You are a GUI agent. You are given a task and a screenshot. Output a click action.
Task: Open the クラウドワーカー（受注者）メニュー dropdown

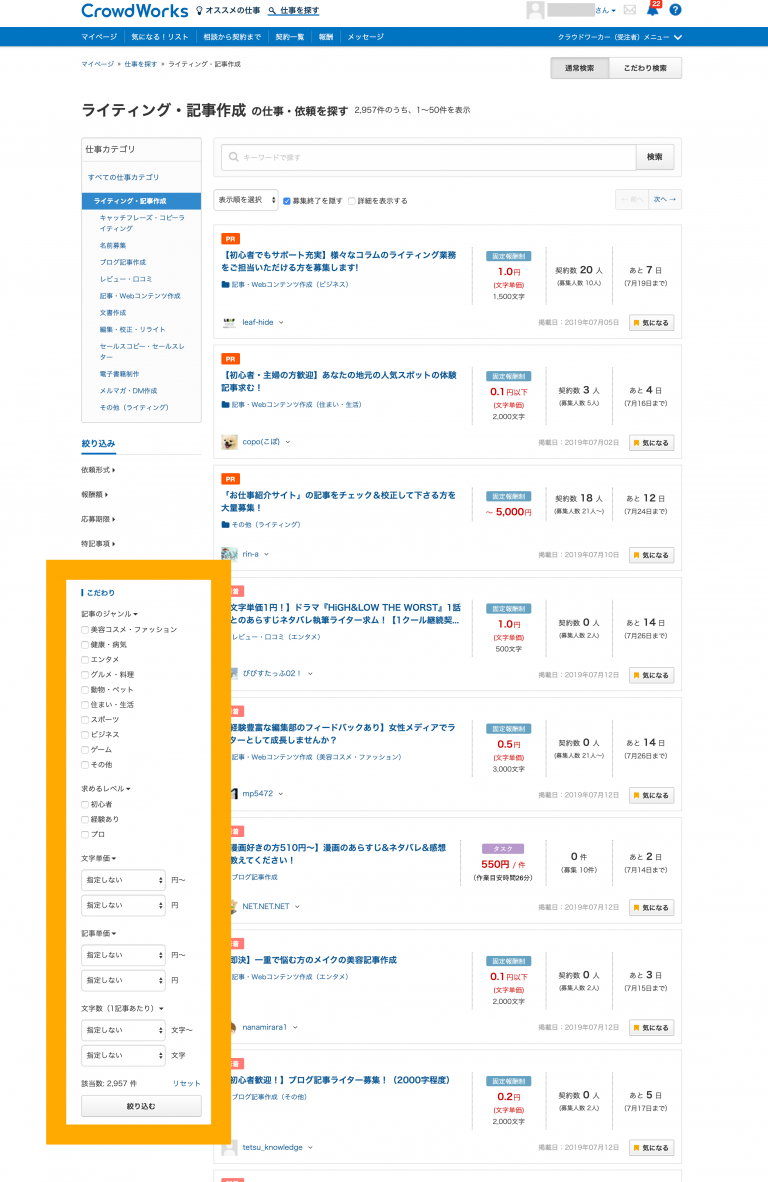620,37
